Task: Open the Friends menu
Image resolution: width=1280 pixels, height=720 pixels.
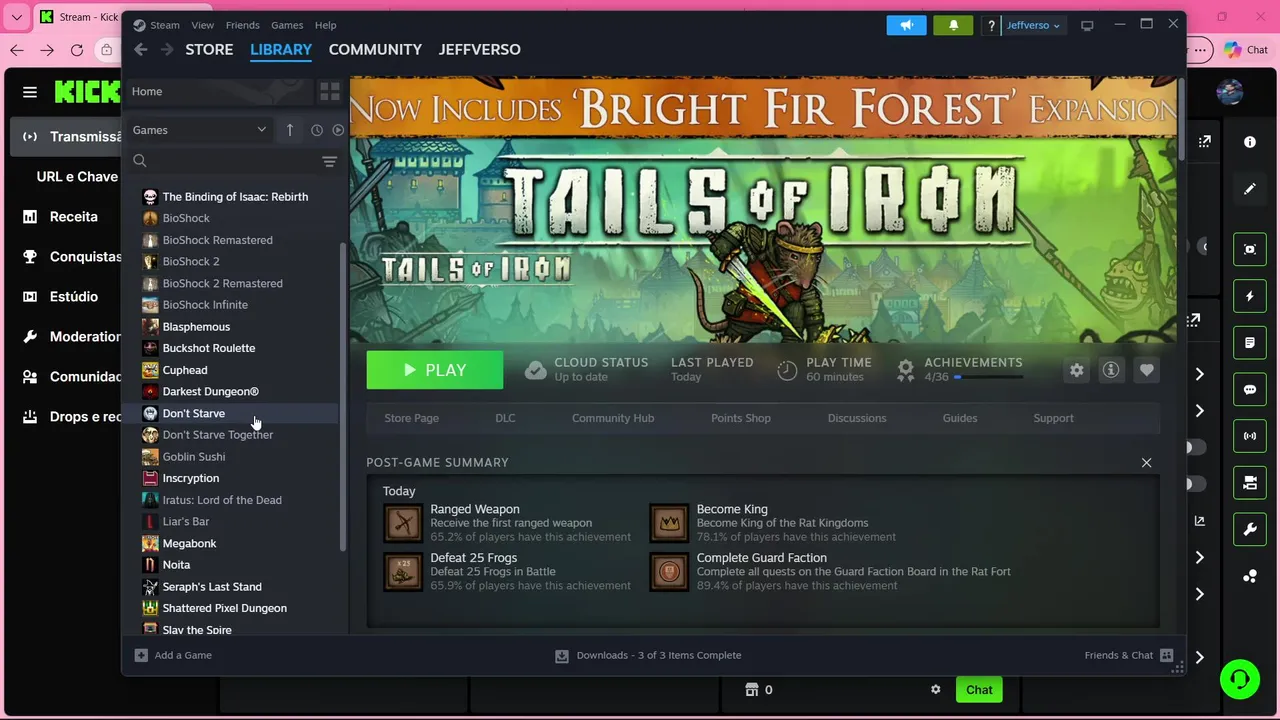Action: tap(242, 25)
